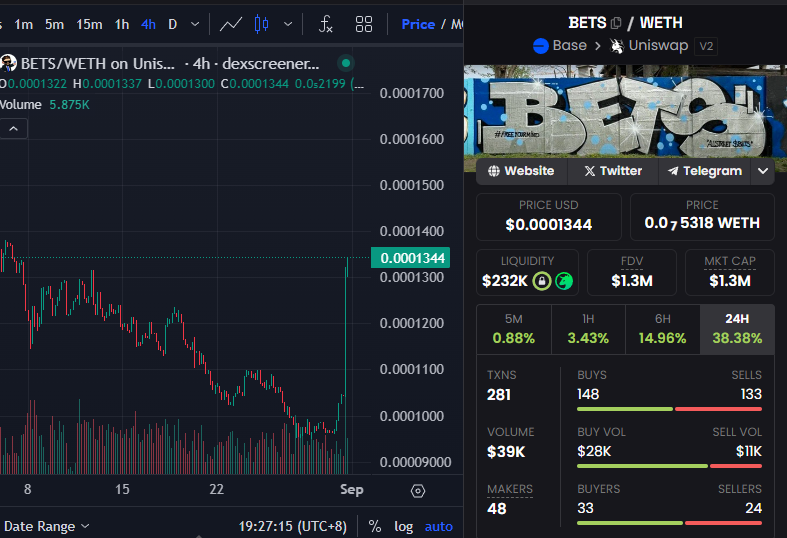Click the green liquidity badge icon
787x538 pixels.
point(564,281)
